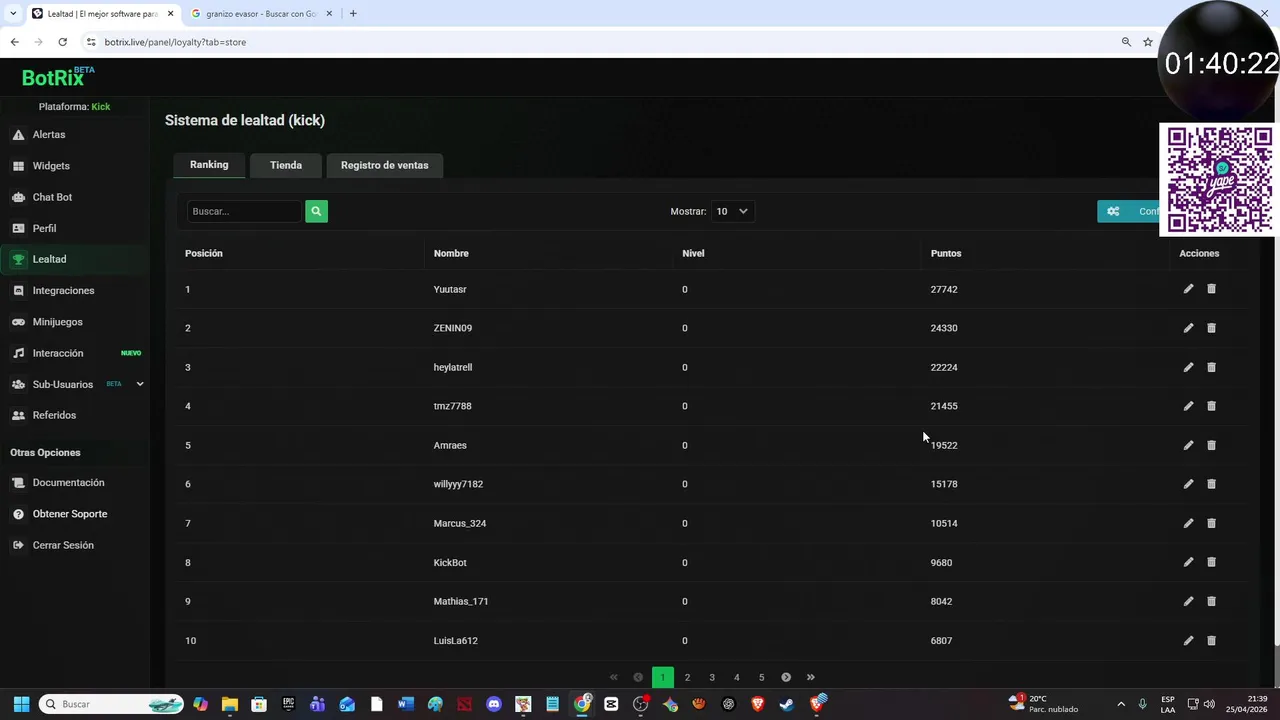Viewport: 1280px width, 720px height.
Task: Choose Cerrar Sesión in the sidebar
Action: (x=63, y=545)
